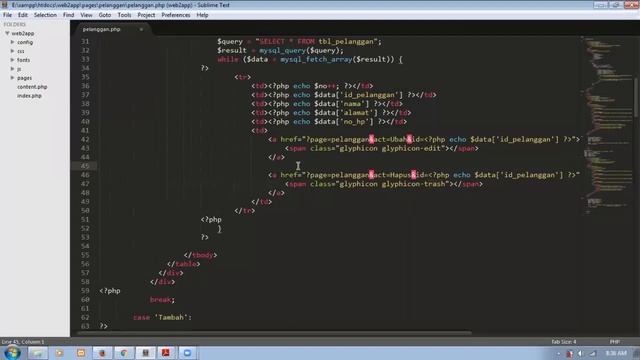Open index.php in the sidebar
The width and height of the screenshot is (640, 360).
(x=29, y=96)
